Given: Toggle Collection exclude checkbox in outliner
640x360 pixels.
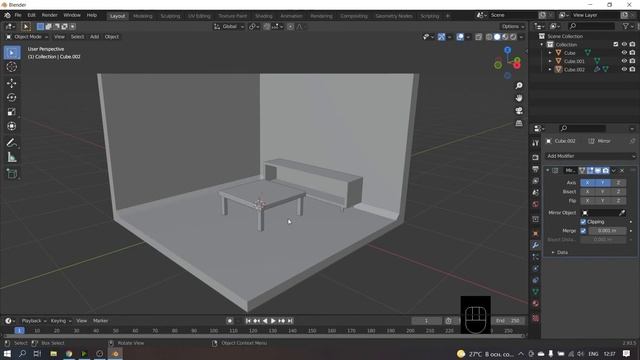Looking at the screenshot, I should (x=616, y=44).
